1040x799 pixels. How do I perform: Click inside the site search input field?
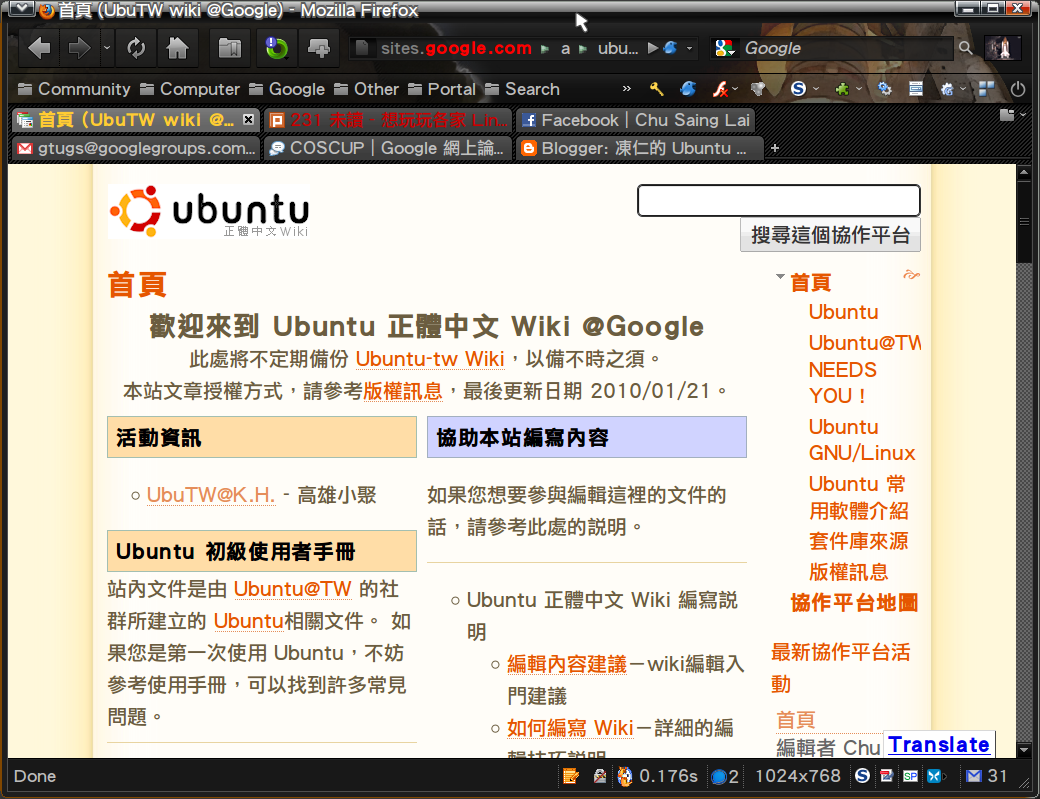click(x=778, y=200)
